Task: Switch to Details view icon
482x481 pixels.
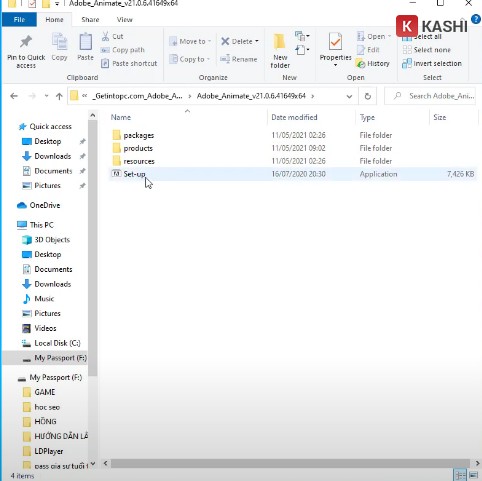Action: [460, 475]
